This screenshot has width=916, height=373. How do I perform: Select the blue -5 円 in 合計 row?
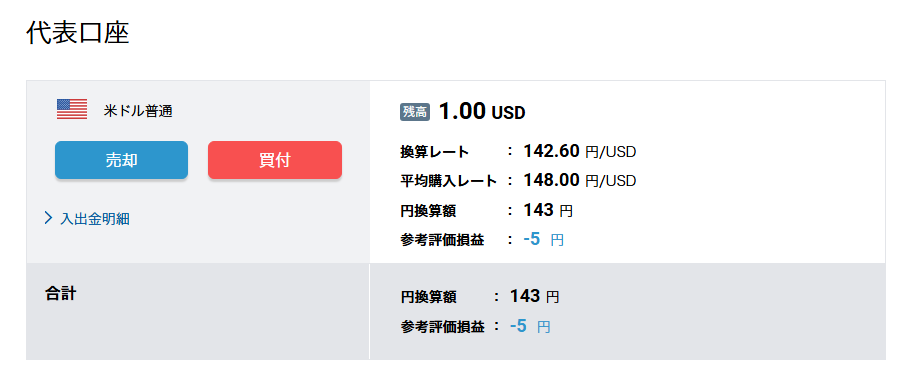point(530,326)
